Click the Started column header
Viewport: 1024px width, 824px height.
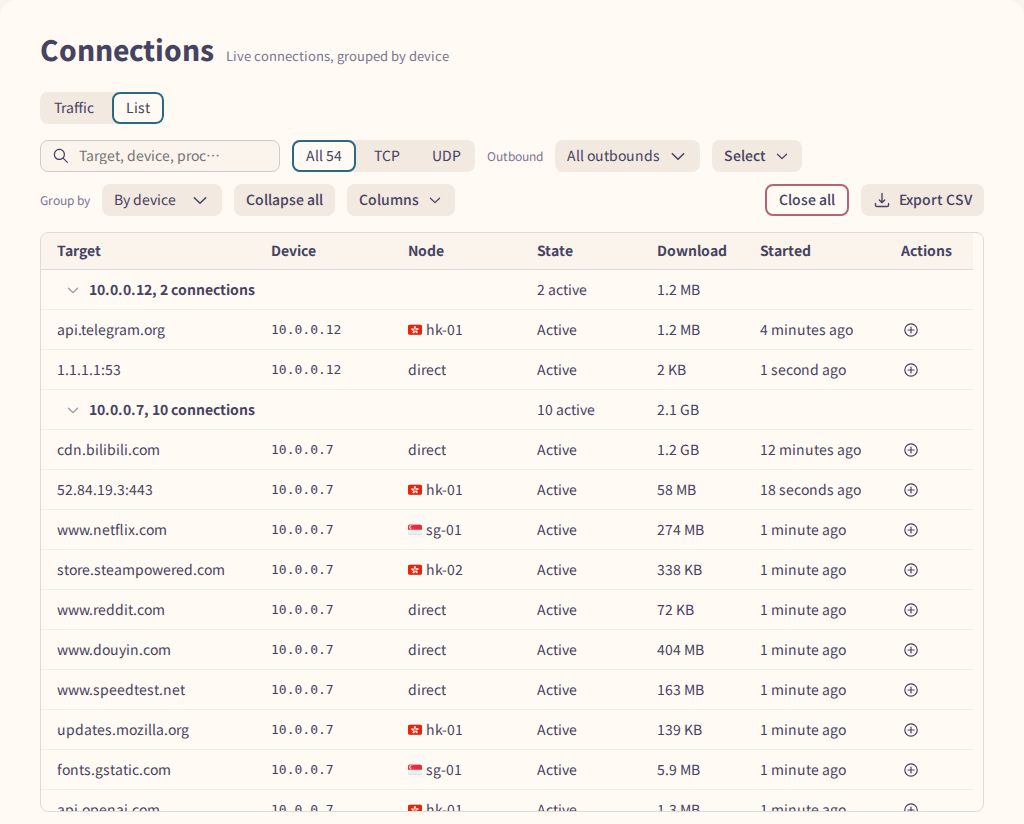785,251
